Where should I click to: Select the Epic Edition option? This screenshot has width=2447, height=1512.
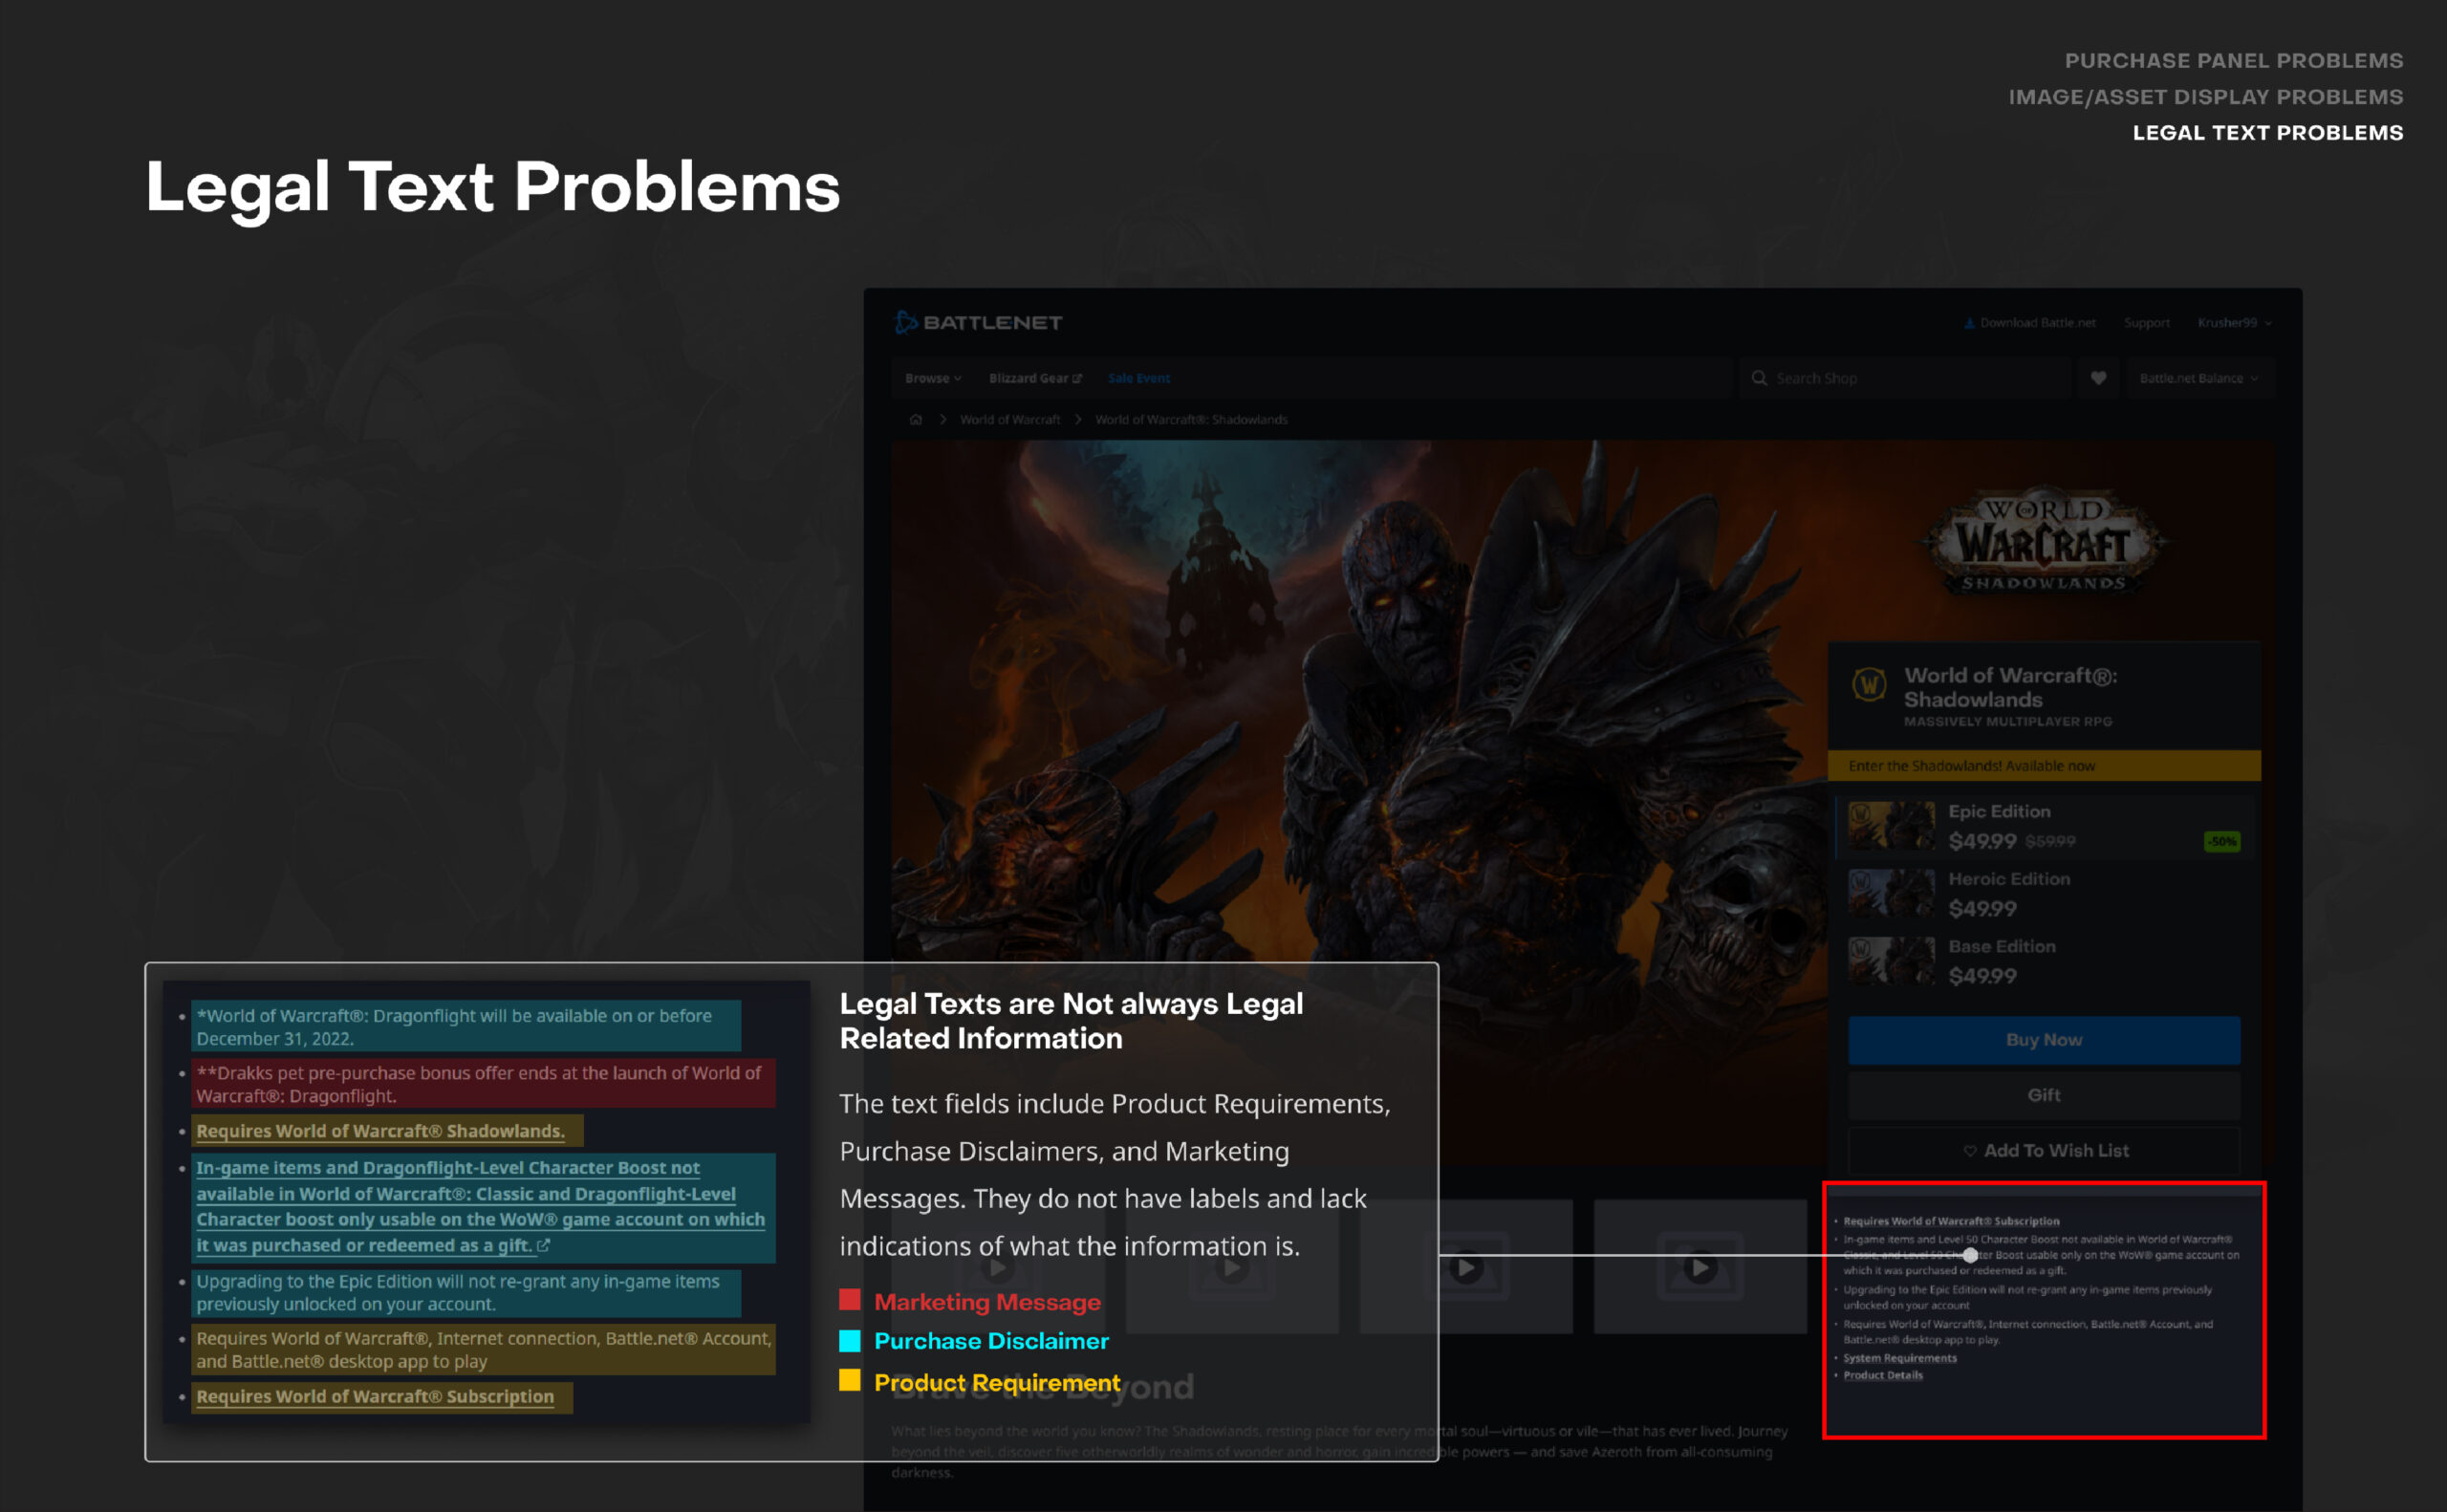[2044, 827]
